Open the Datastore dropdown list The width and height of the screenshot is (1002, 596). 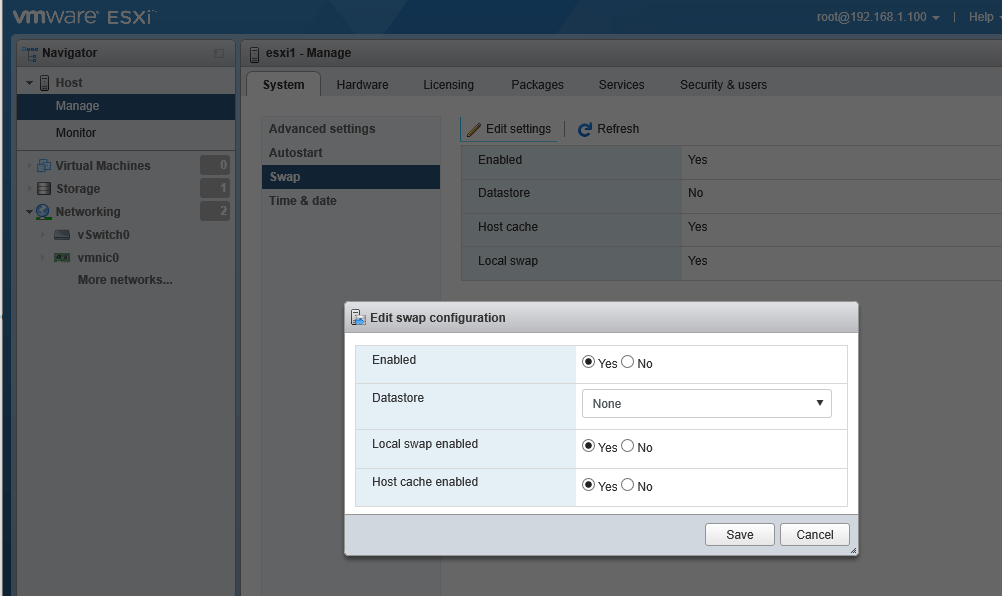coord(706,404)
